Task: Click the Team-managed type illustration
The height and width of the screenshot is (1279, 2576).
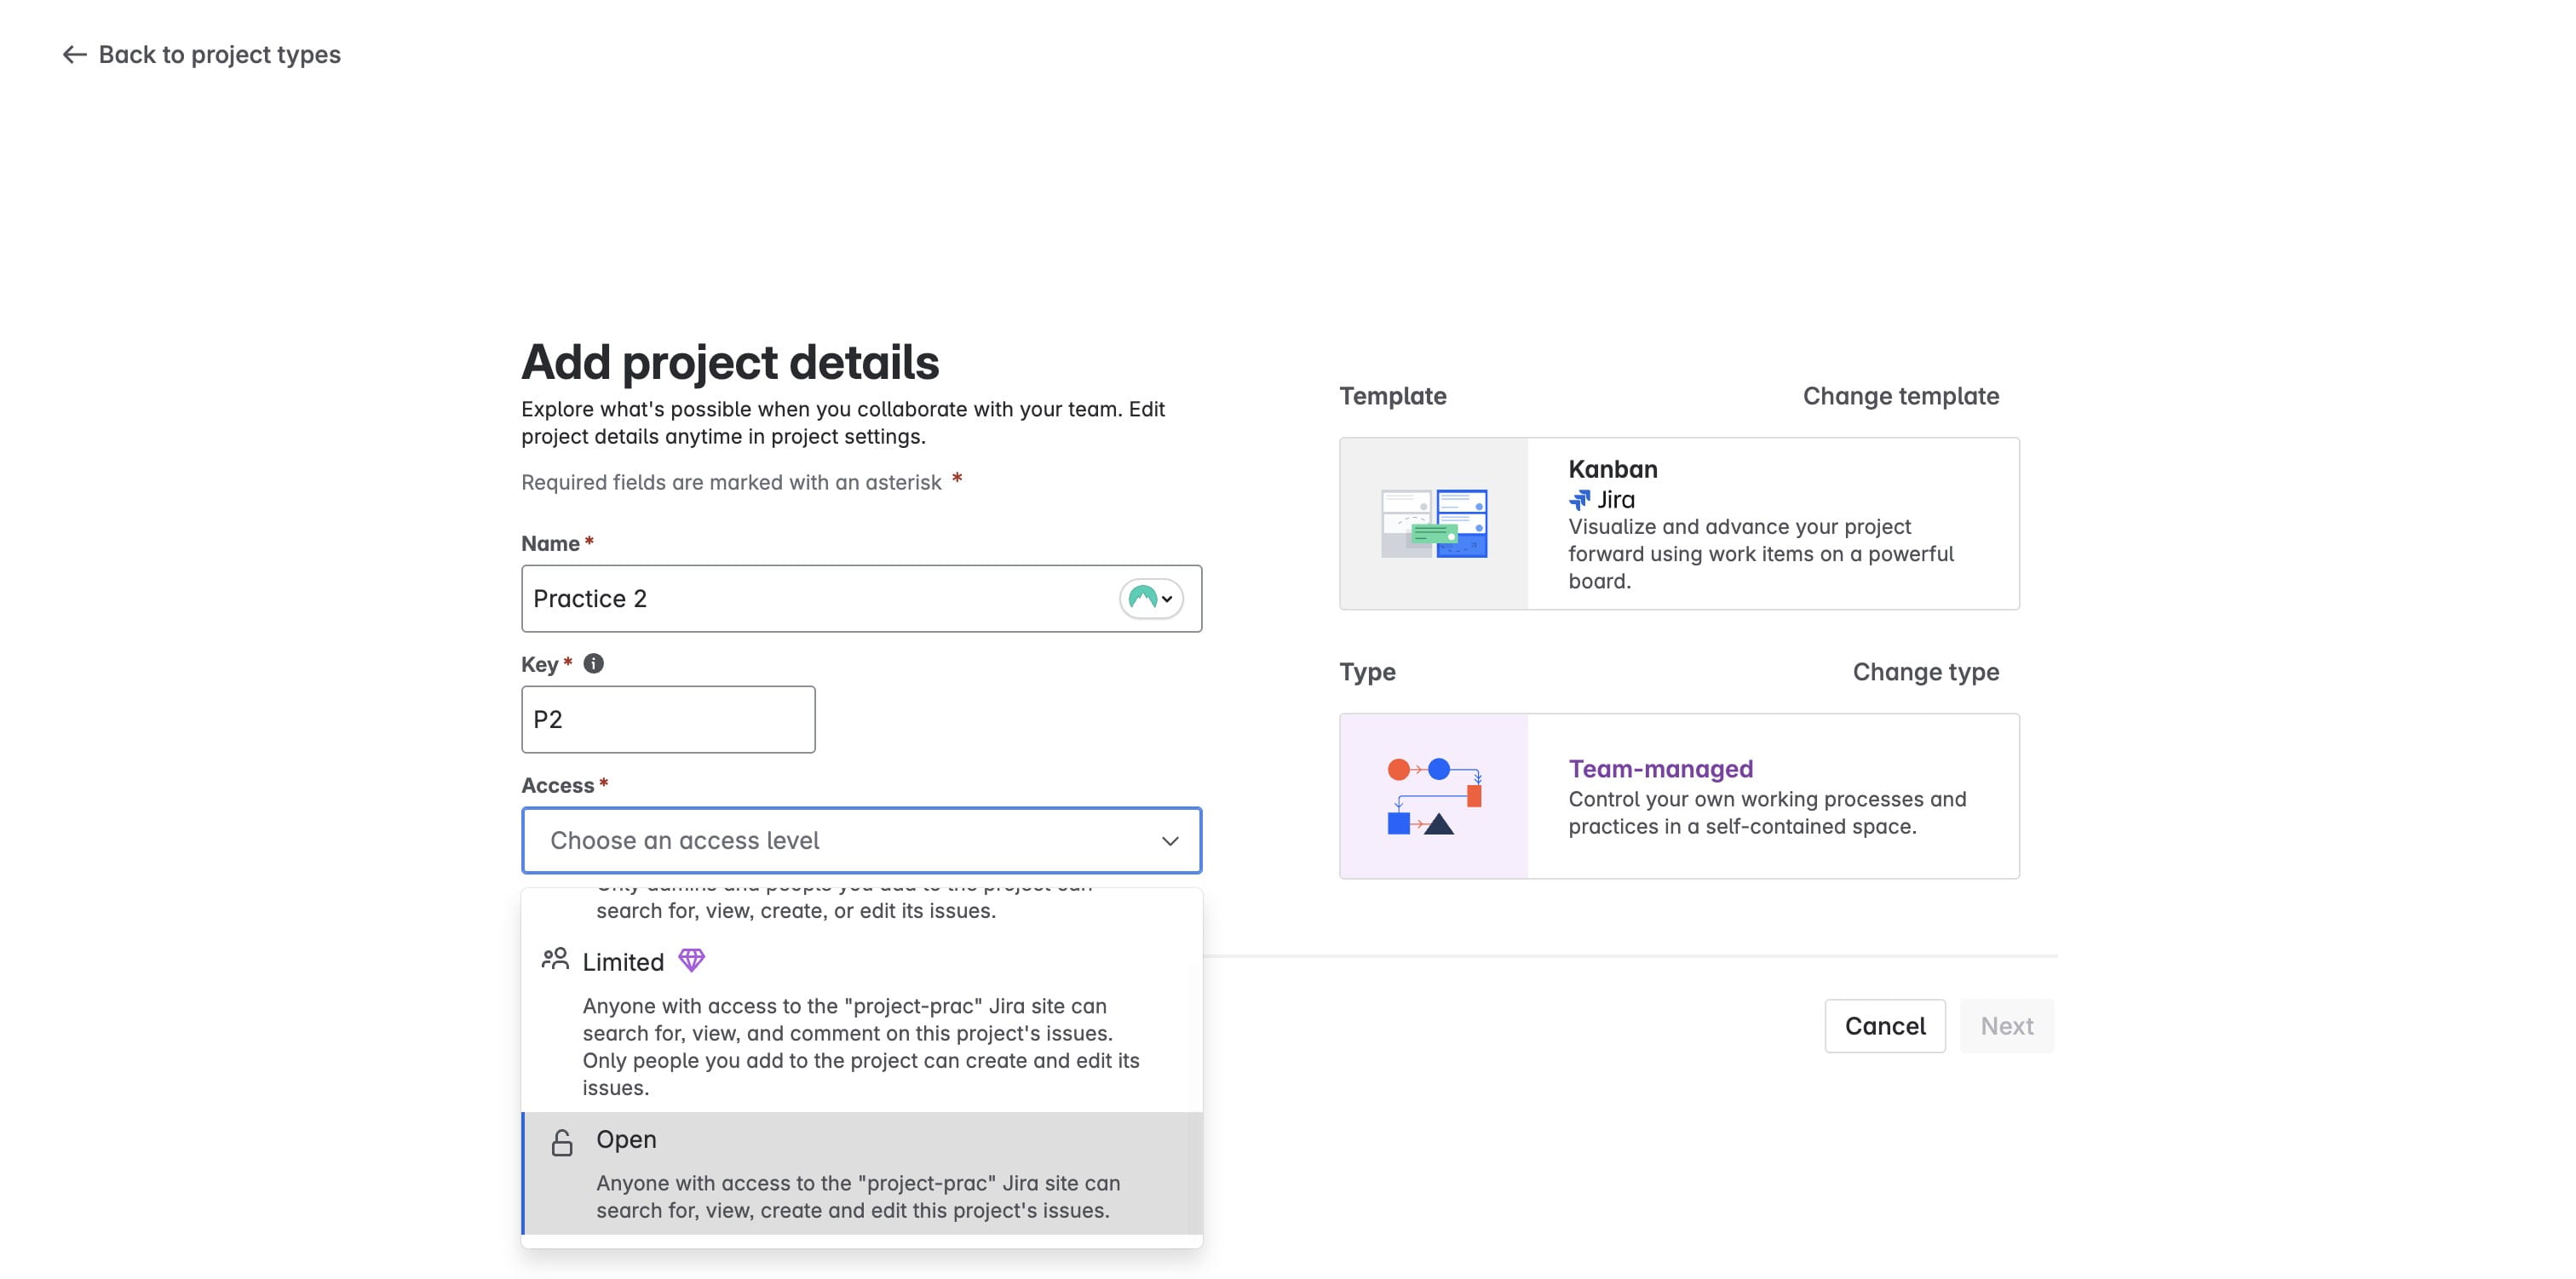Action: [x=1433, y=796]
